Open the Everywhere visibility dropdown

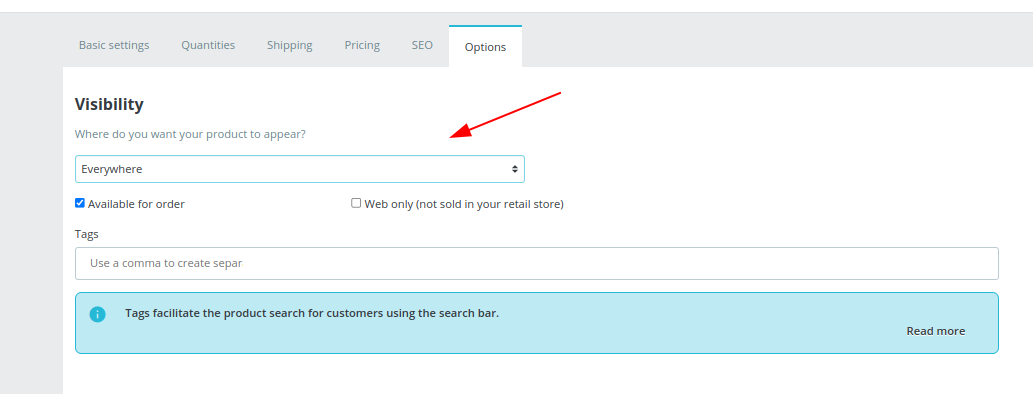click(300, 169)
